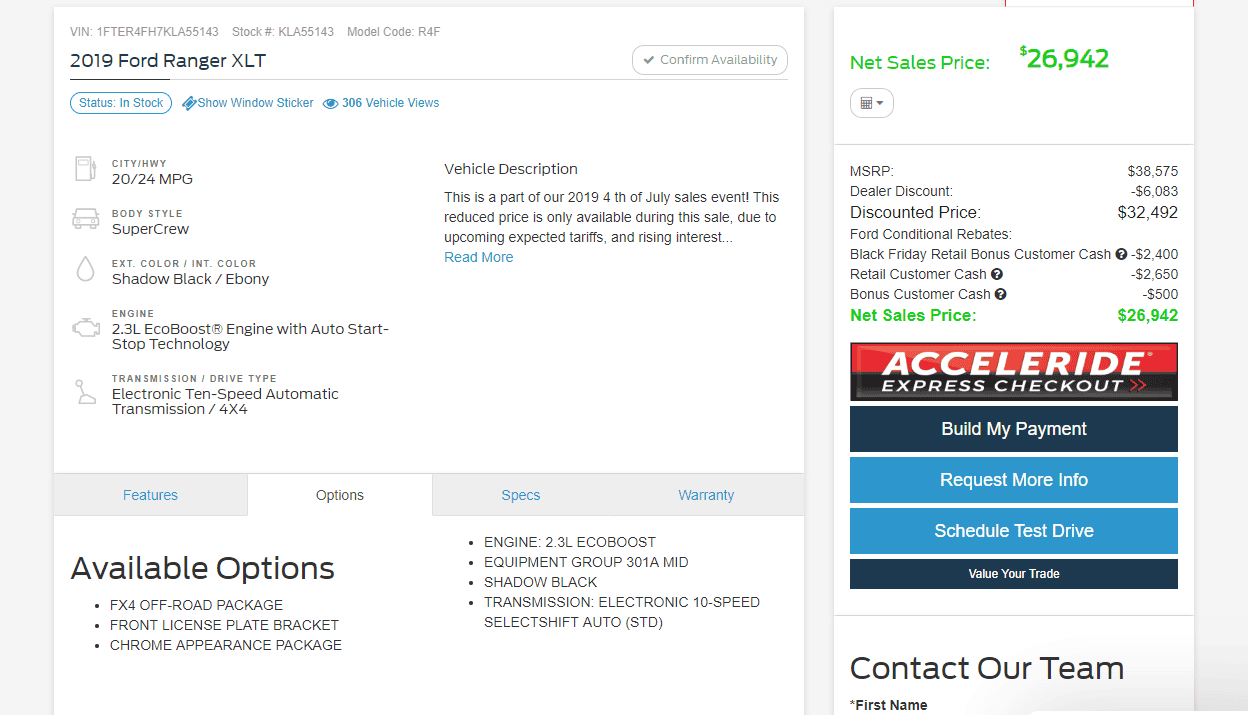Click ENGINE: 2.3L ECOBOOST option

570,542
